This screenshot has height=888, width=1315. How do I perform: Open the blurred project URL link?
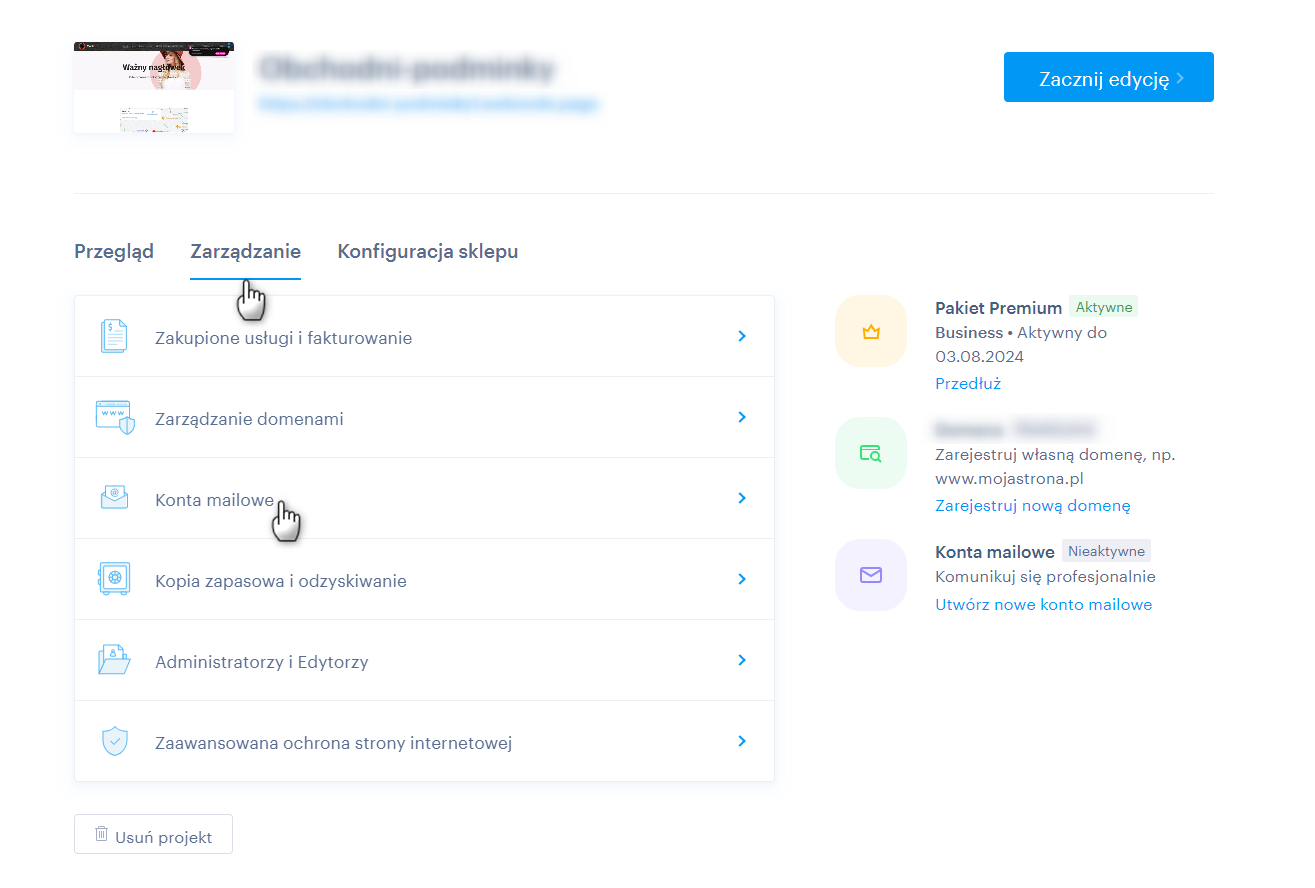coord(429,103)
